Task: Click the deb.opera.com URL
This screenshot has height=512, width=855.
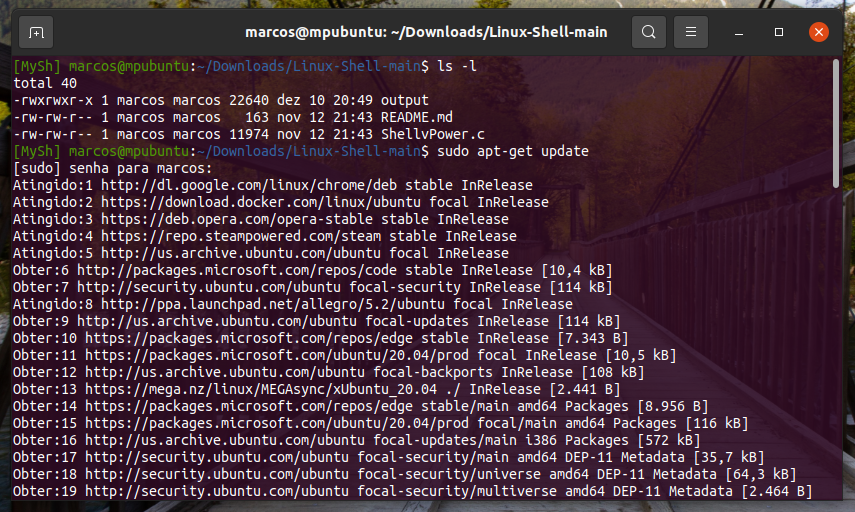Action: click(237, 219)
